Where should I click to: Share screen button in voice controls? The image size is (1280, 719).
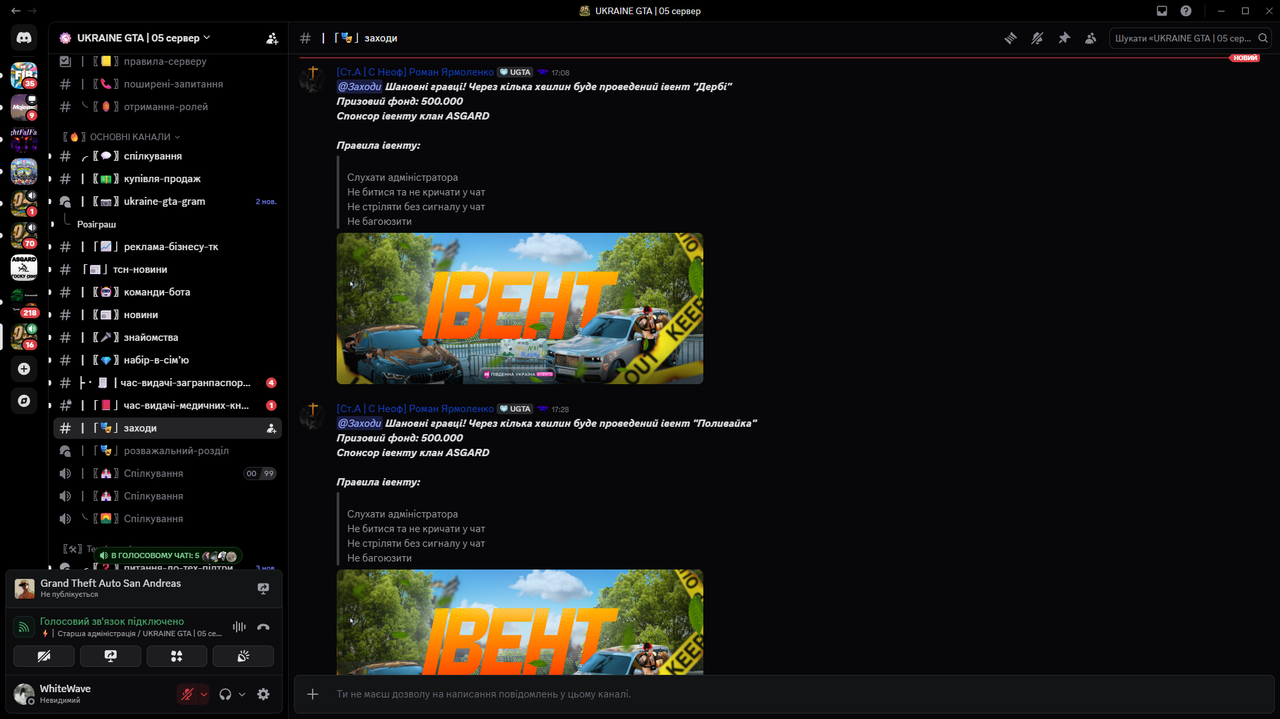[110, 656]
